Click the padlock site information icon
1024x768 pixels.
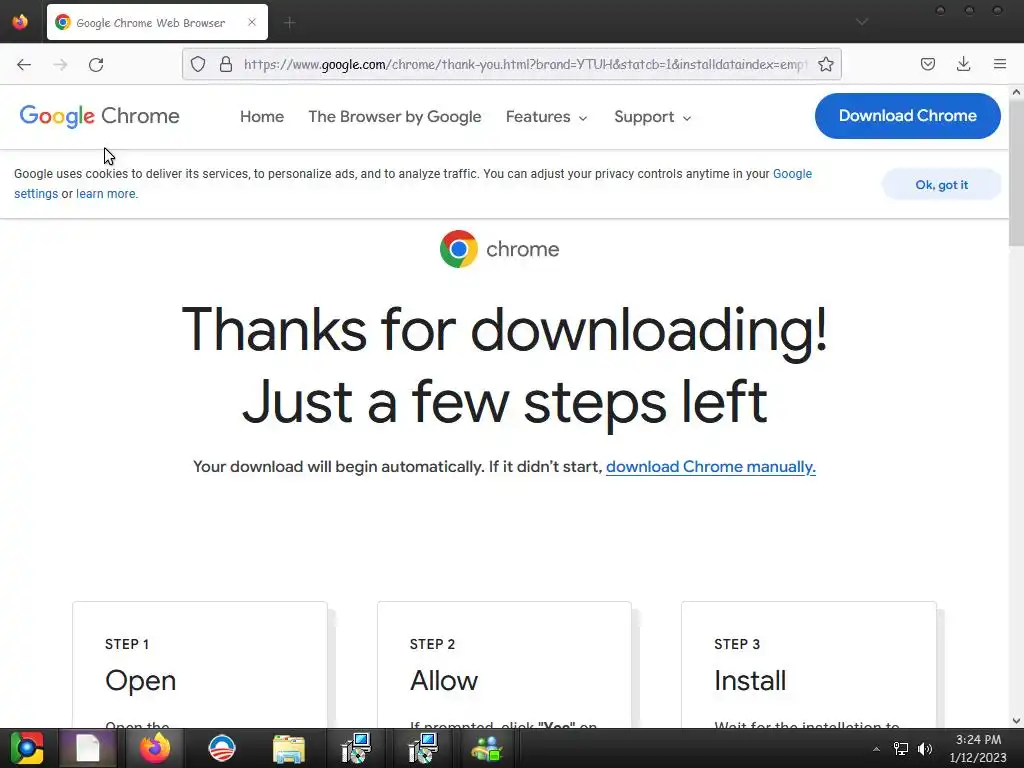226,64
